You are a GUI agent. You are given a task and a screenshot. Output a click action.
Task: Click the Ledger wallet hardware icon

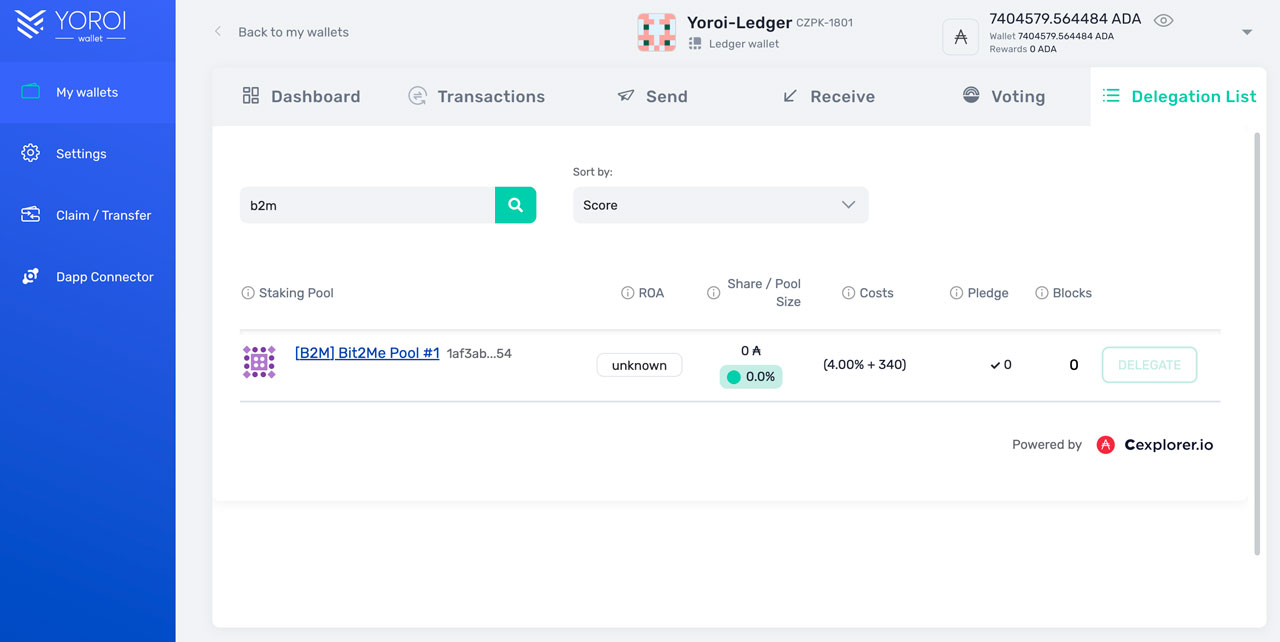[695, 44]
